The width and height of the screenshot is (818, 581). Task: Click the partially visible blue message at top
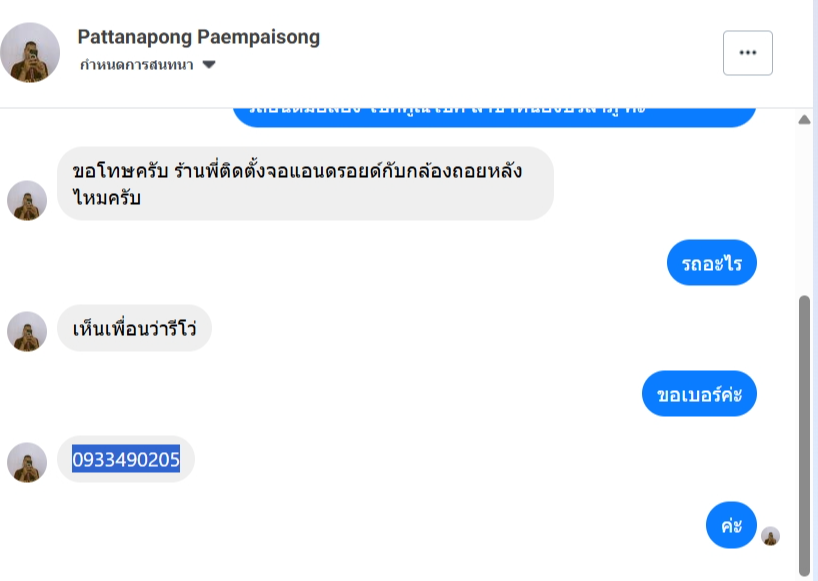point(494,117)
